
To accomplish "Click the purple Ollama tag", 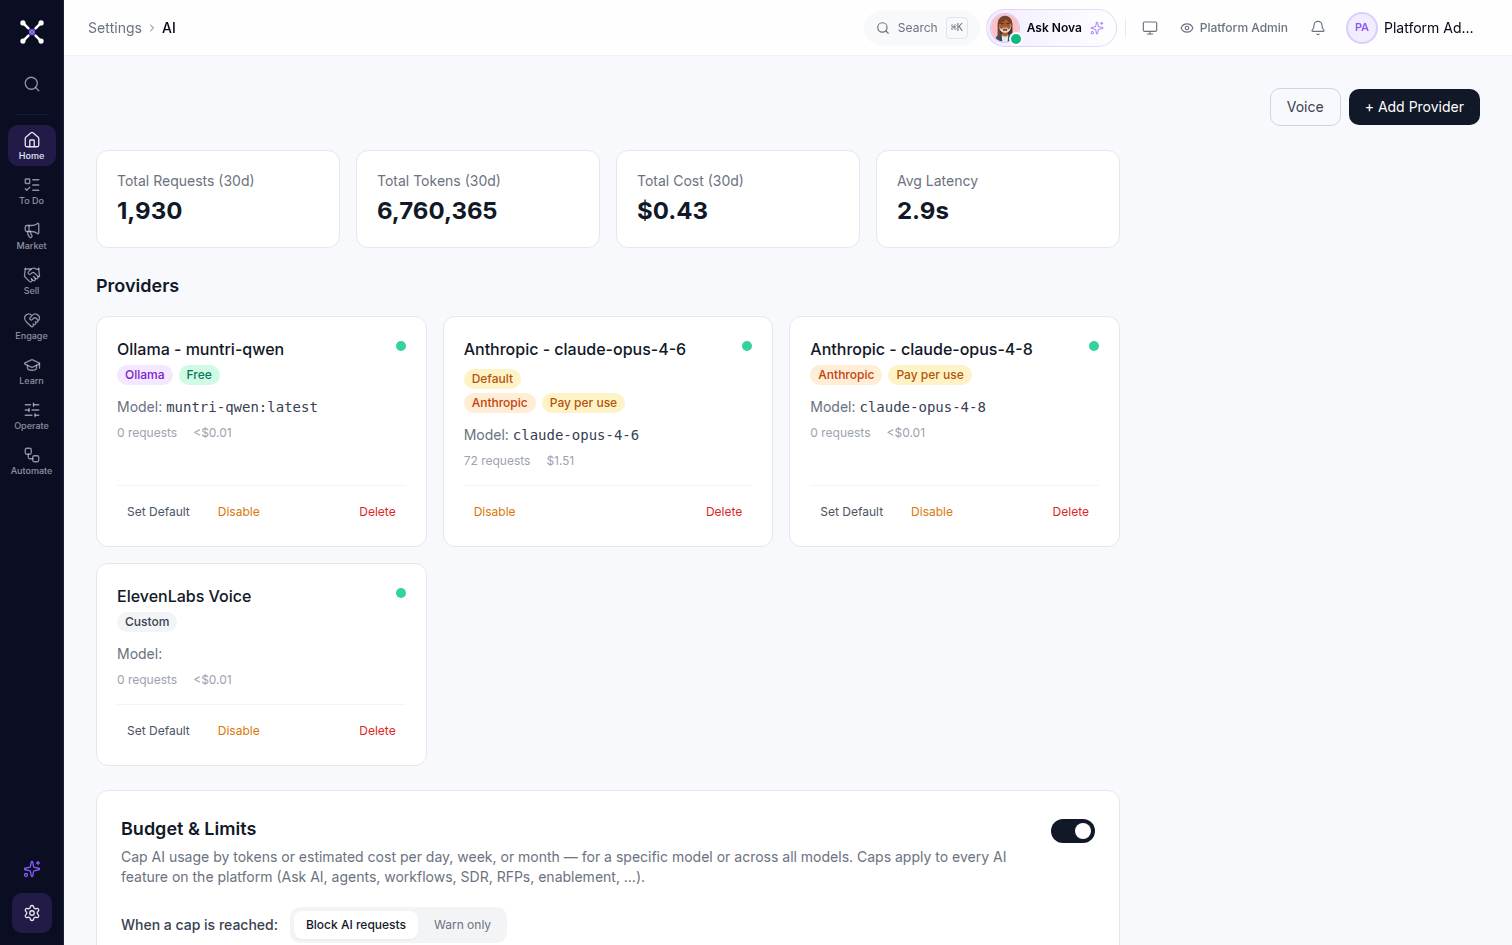I will [x=145, y=375].
